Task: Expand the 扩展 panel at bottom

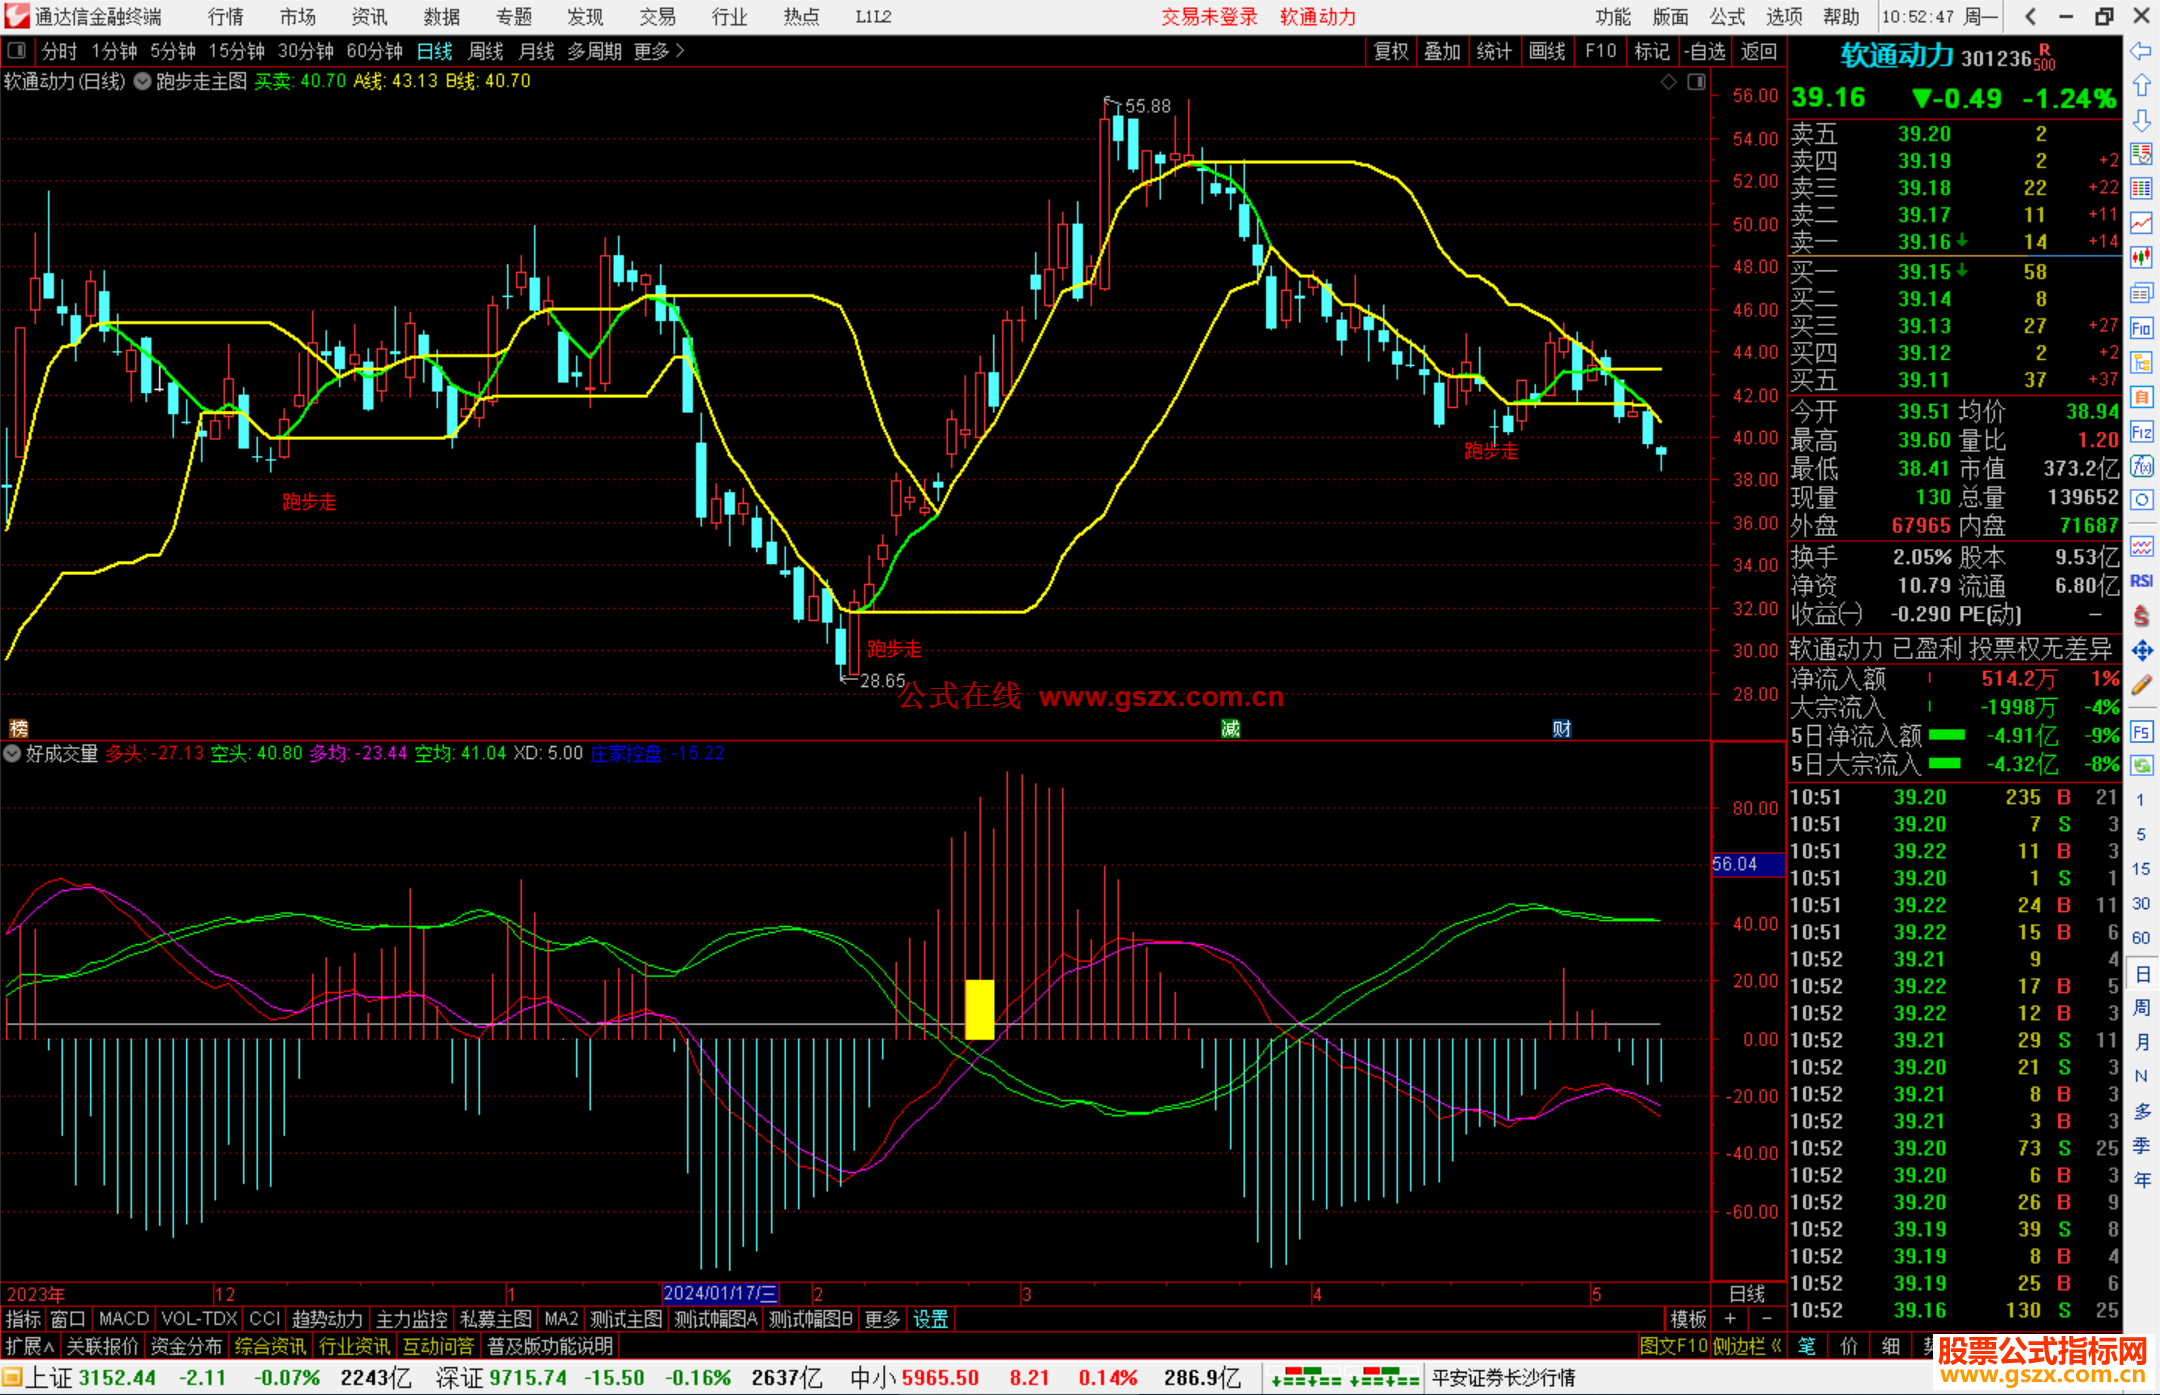Action: pos(30,1346)
